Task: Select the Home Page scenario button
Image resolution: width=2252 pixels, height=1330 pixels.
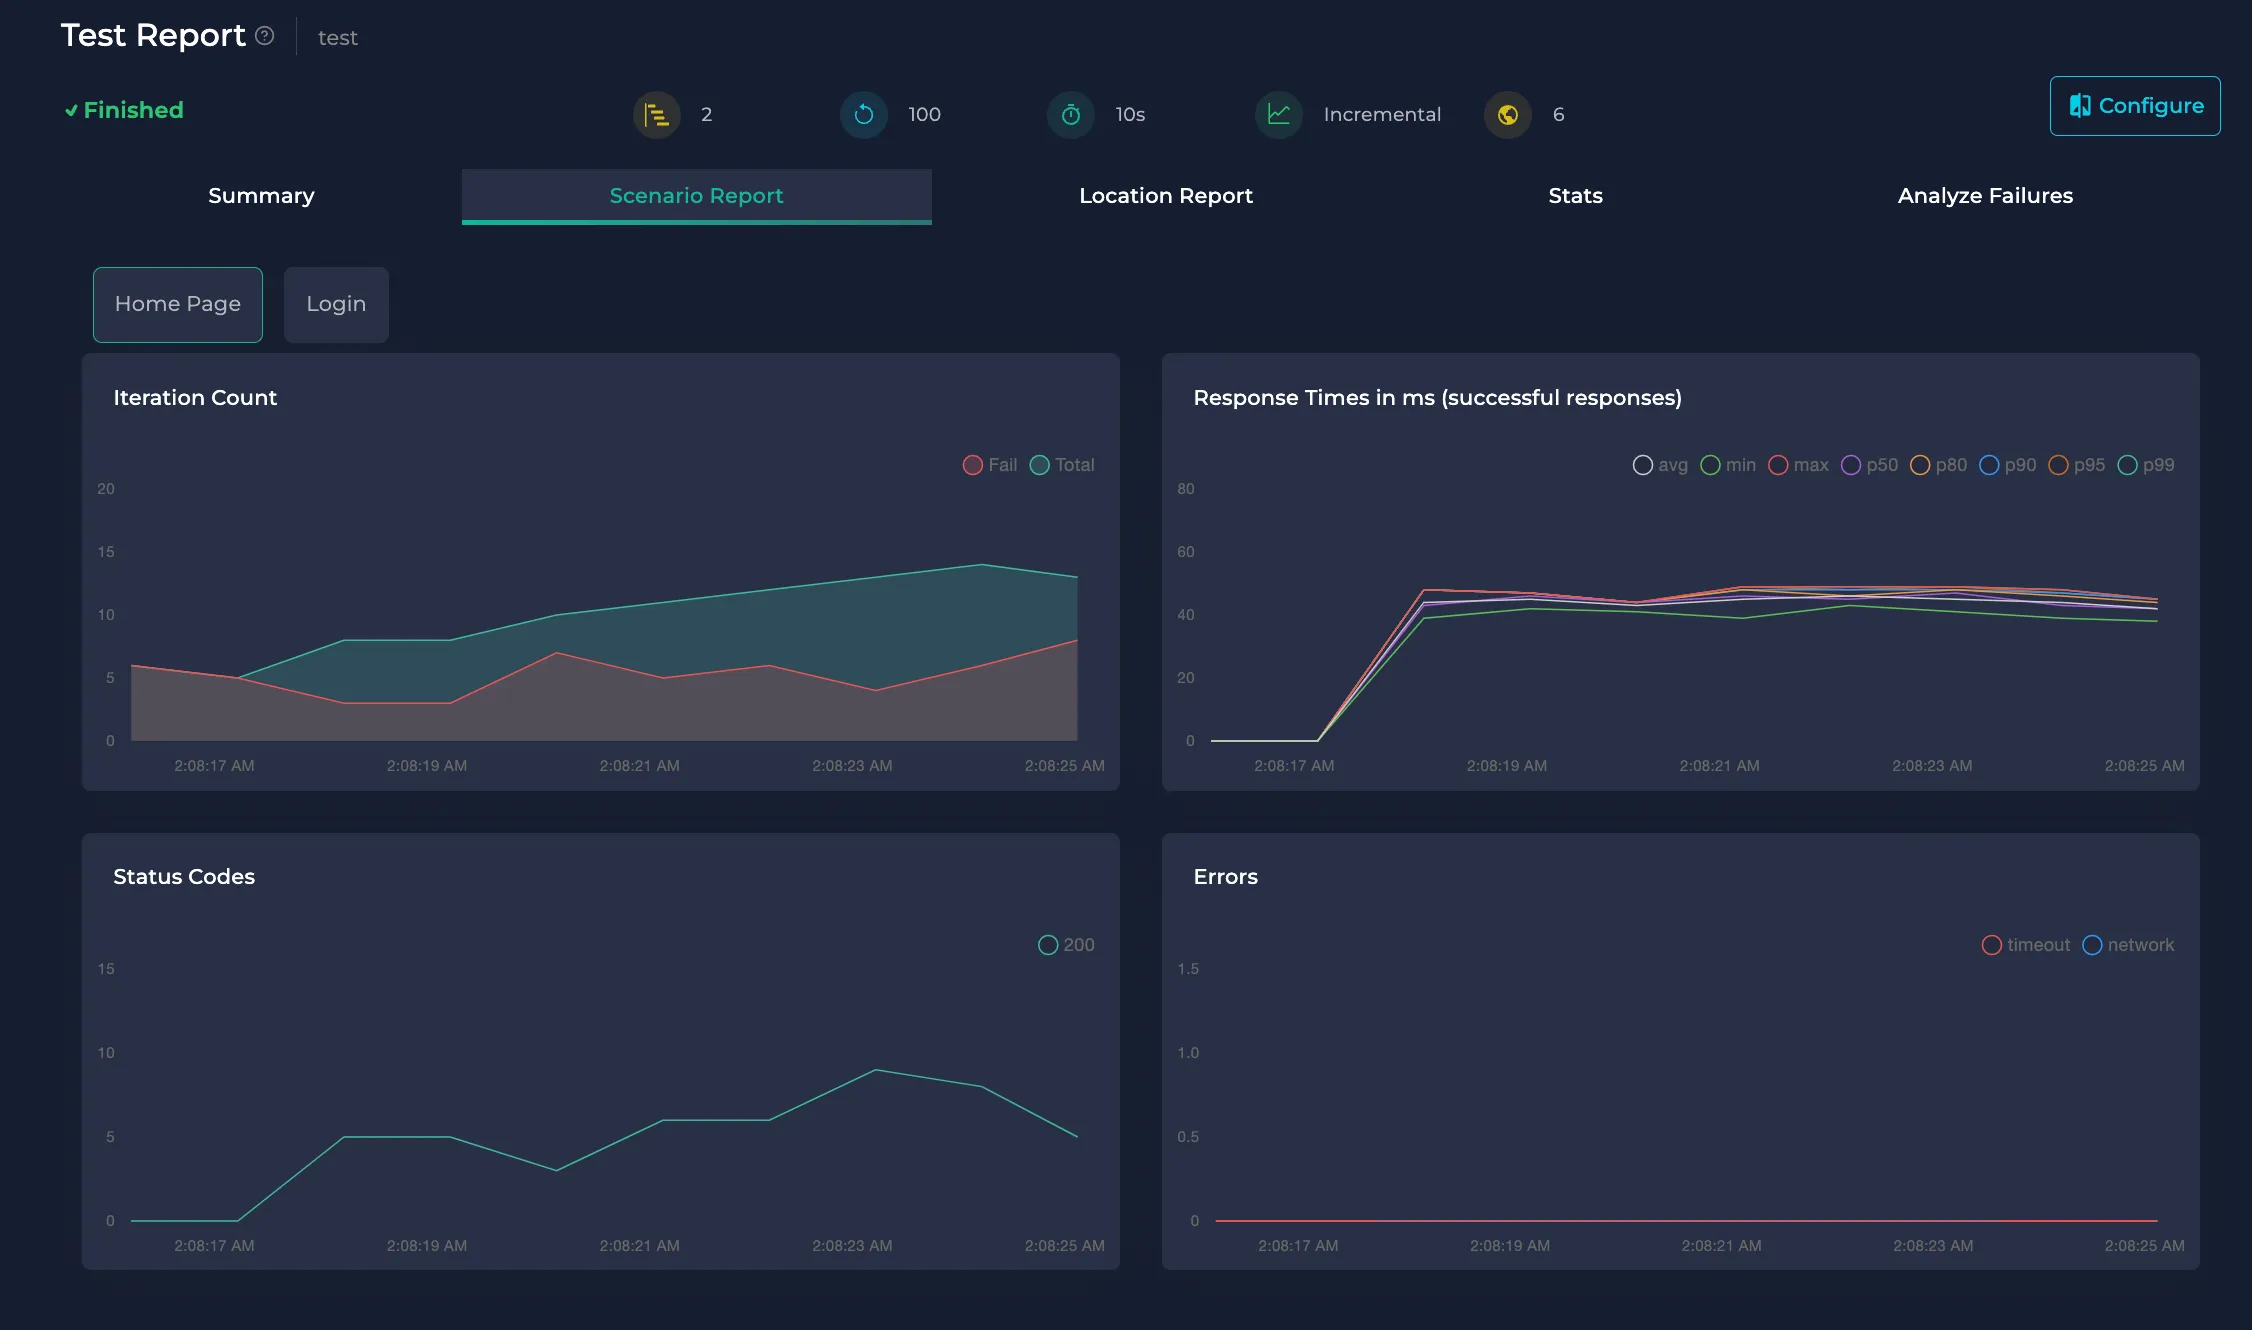Action: [x=178, y=304]
